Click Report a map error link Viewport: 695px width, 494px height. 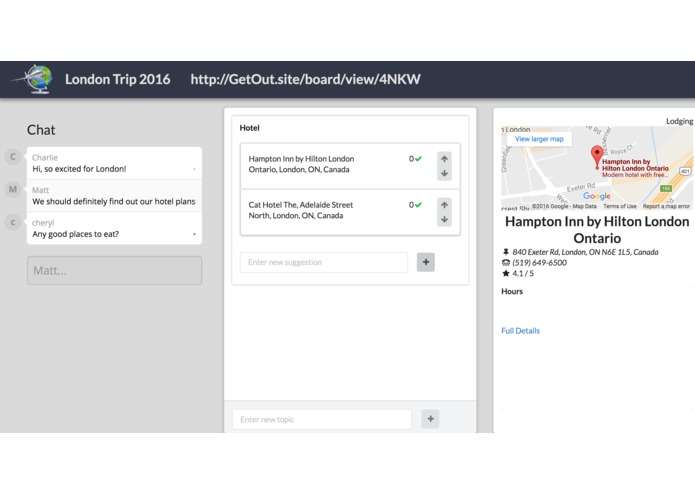coord(666,206)
